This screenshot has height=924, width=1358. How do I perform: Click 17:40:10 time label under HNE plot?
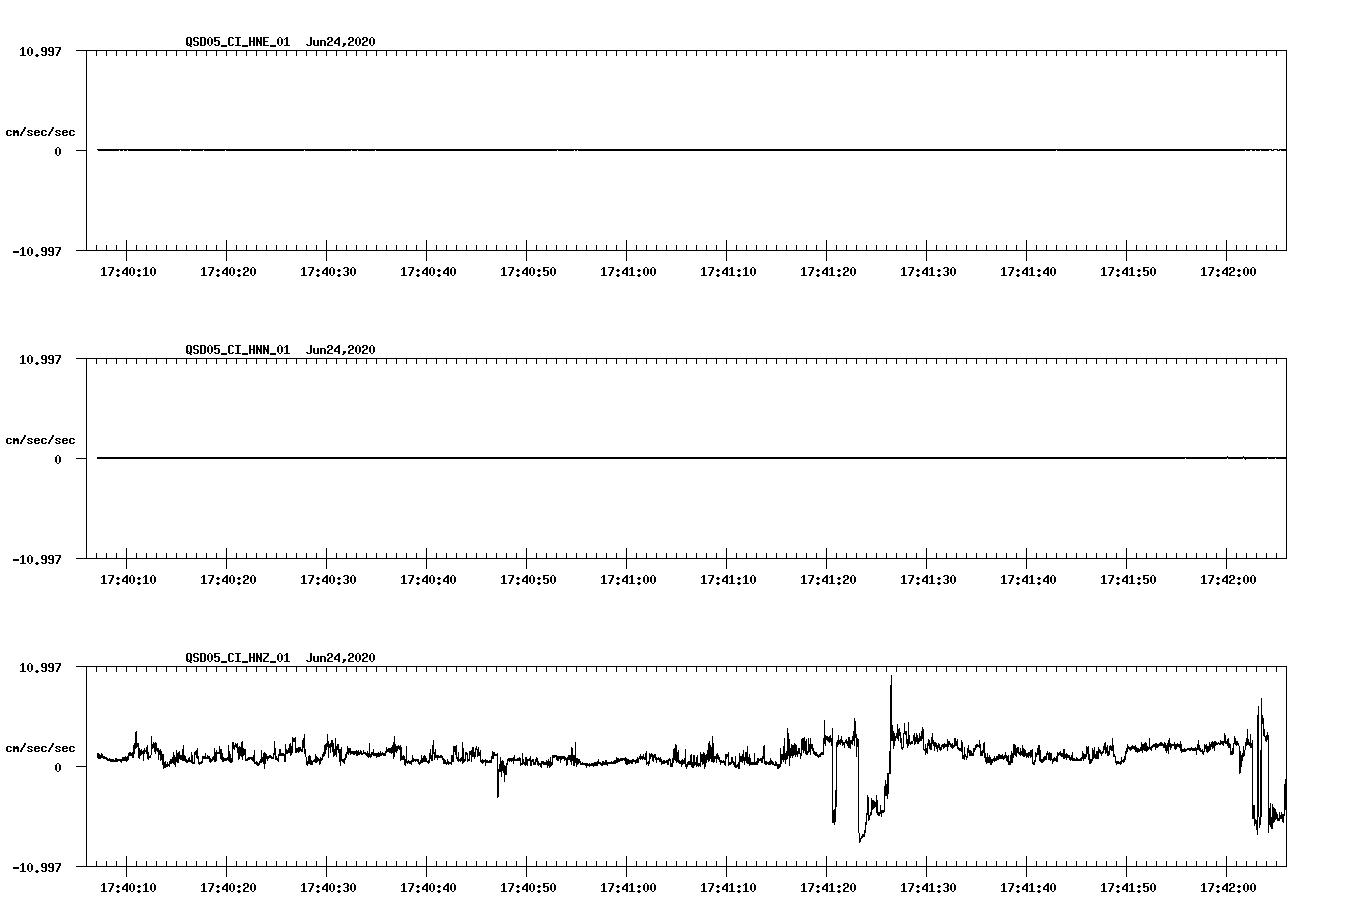tap(128, 271)
